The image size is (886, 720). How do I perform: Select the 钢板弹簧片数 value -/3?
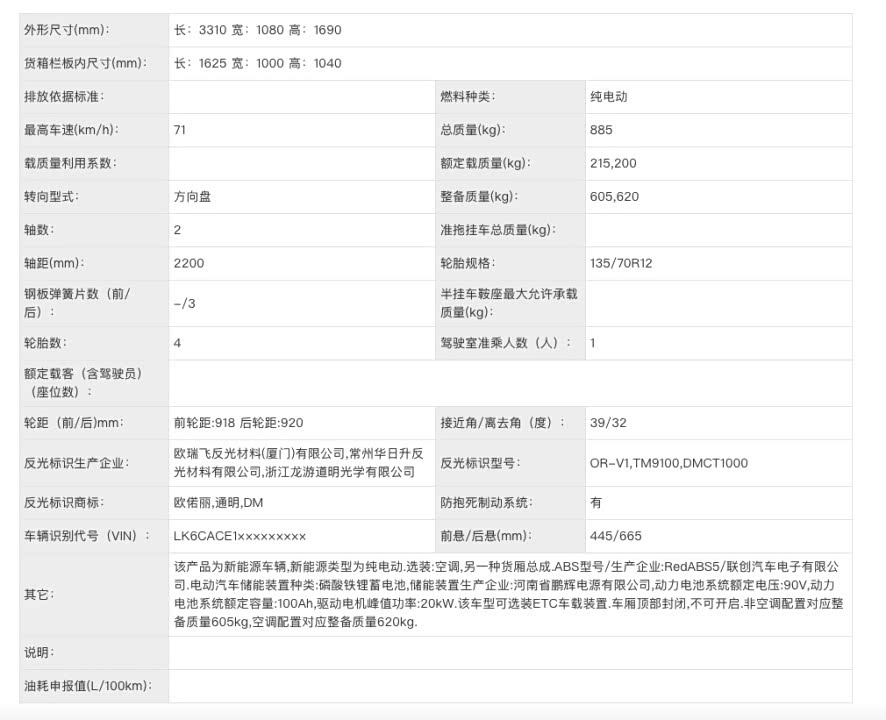(x=184, y=303)
